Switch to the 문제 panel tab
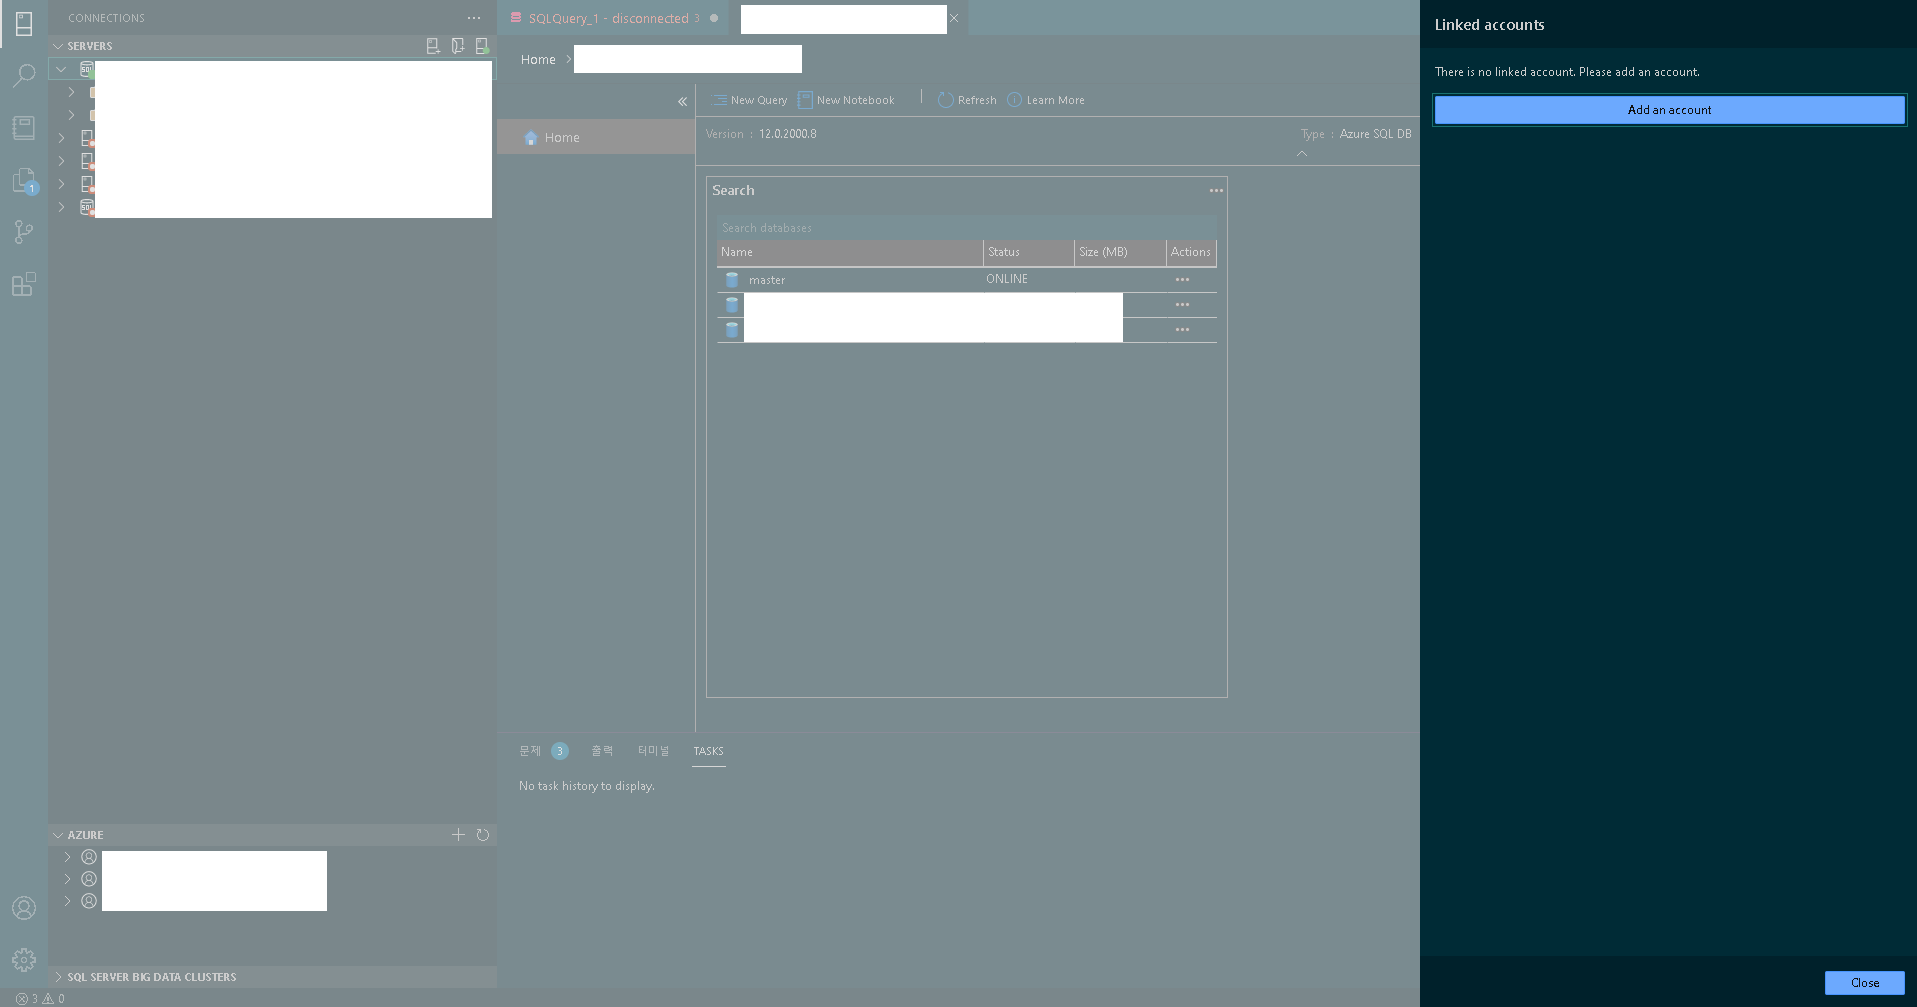Image resolution: width=1917 pixels, height=1007 pixels. 530,751
